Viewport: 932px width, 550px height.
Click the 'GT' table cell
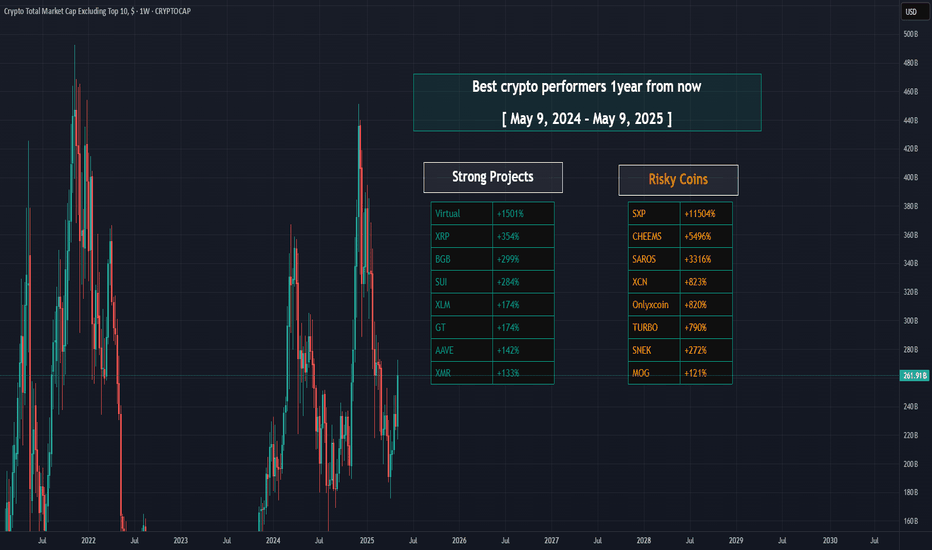462,328
